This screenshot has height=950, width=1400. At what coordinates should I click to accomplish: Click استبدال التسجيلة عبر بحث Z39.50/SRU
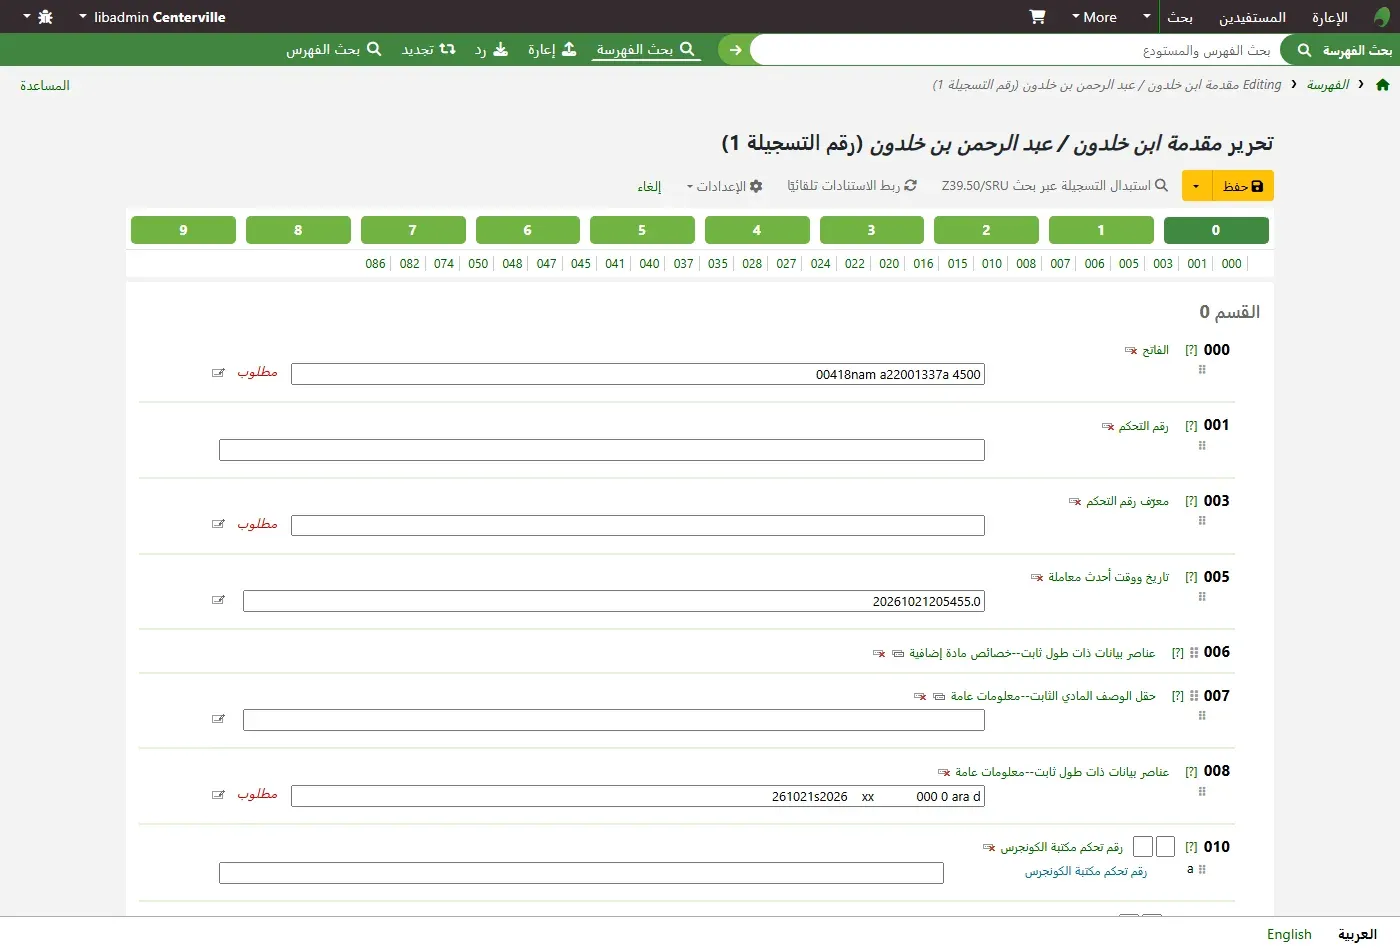pyautogui.click(x=1055, y=186)
